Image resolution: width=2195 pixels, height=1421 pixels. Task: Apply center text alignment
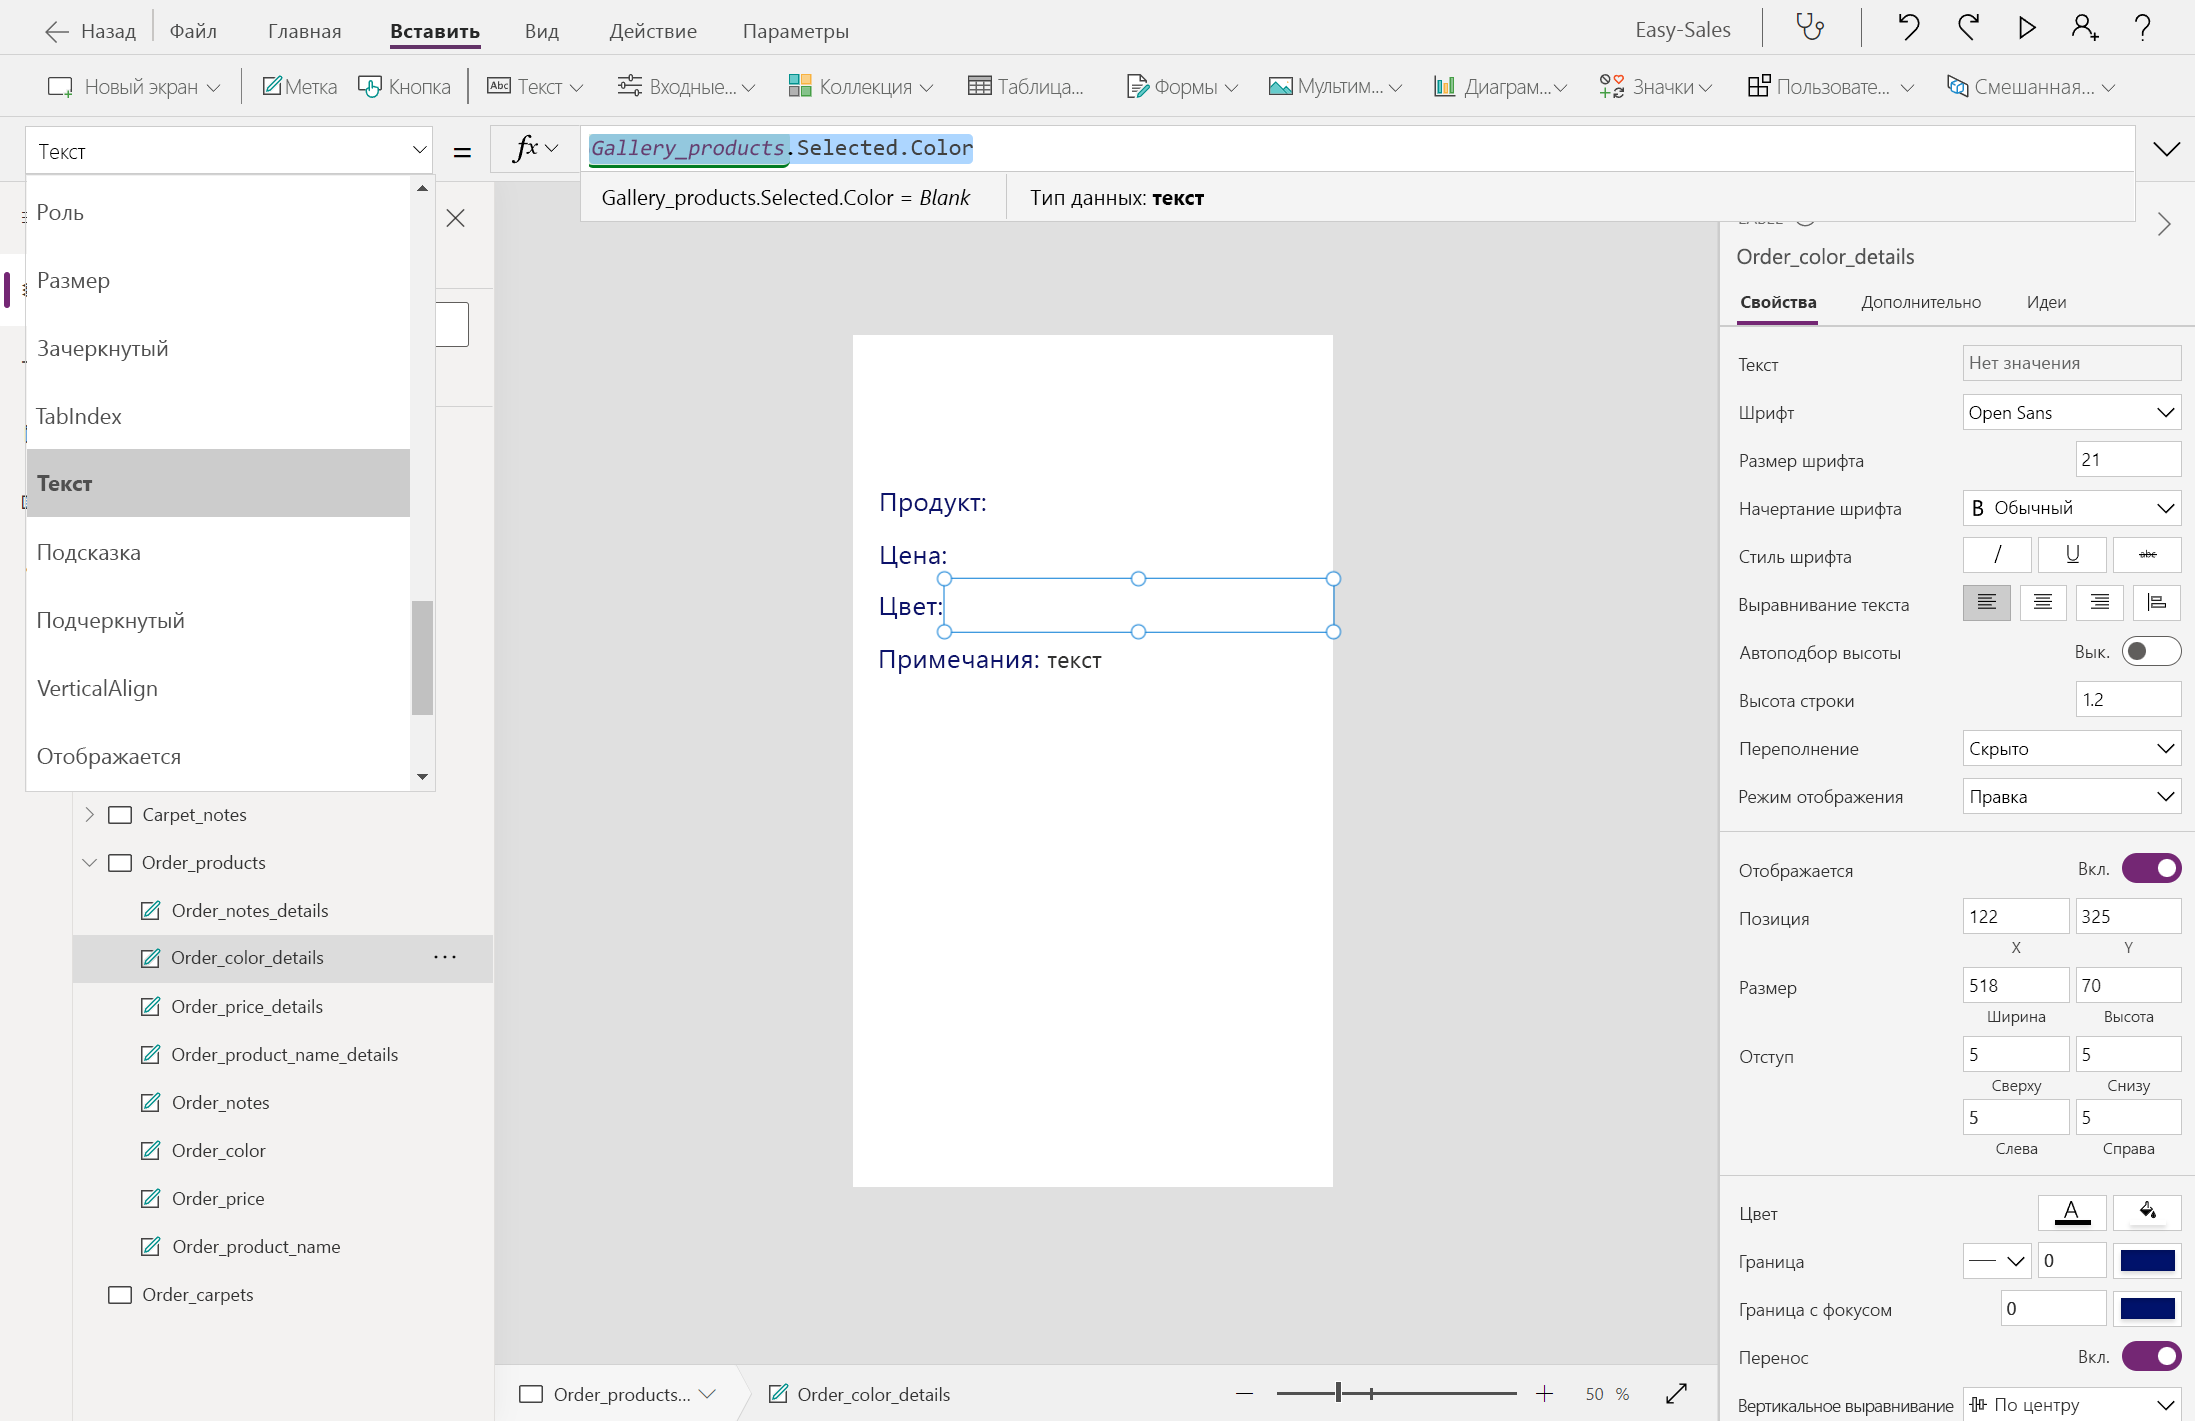click(2042, 603)
